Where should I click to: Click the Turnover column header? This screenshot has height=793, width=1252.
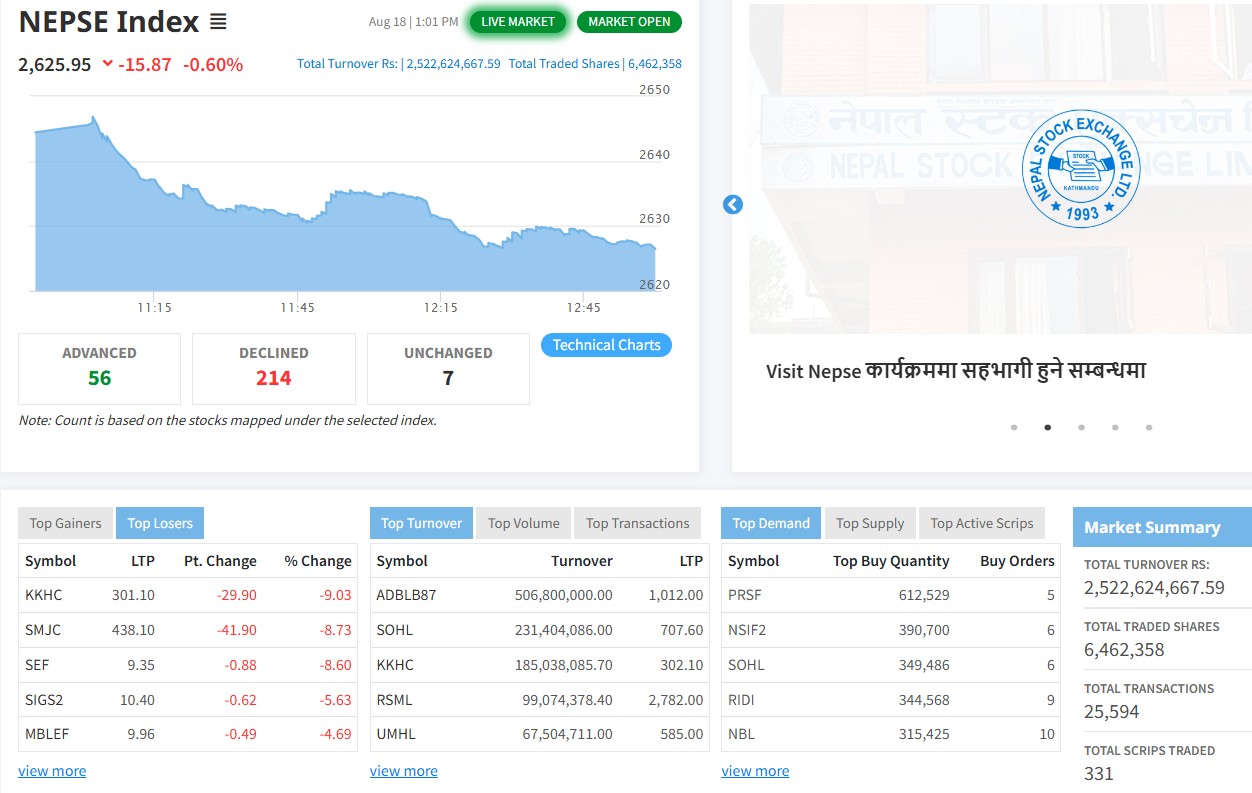coord(582,561)
